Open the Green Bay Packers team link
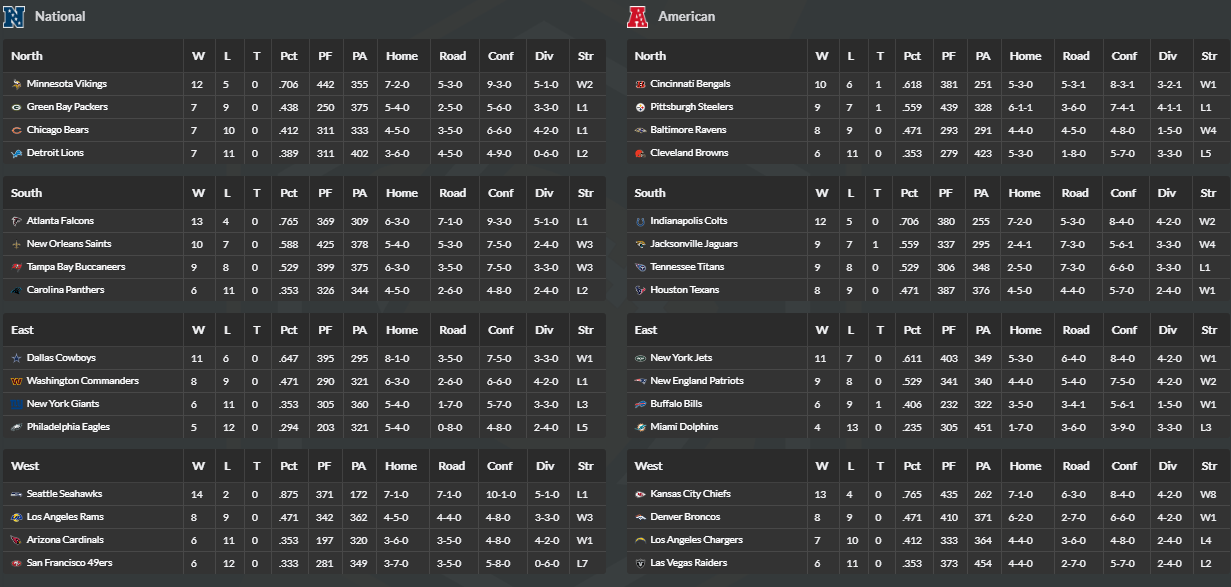The image size is (1231, 587). tap(67, 107)
